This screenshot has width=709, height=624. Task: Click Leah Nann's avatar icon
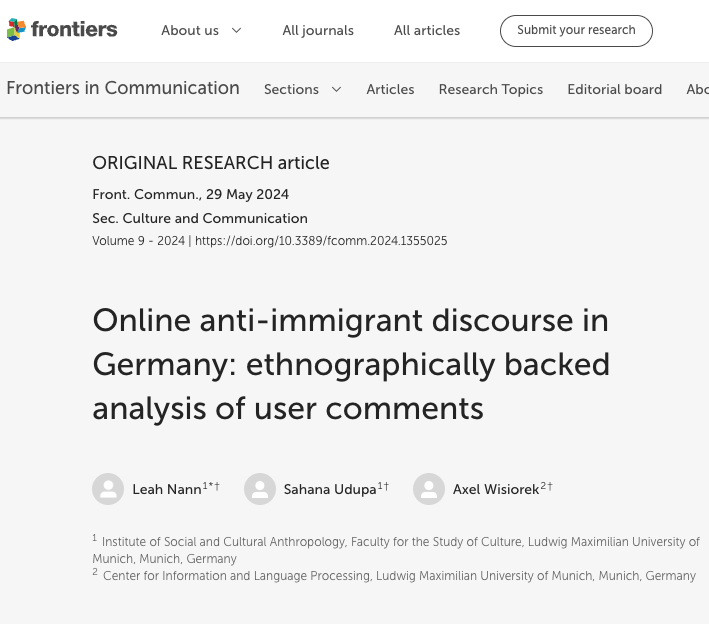(108, 489)
